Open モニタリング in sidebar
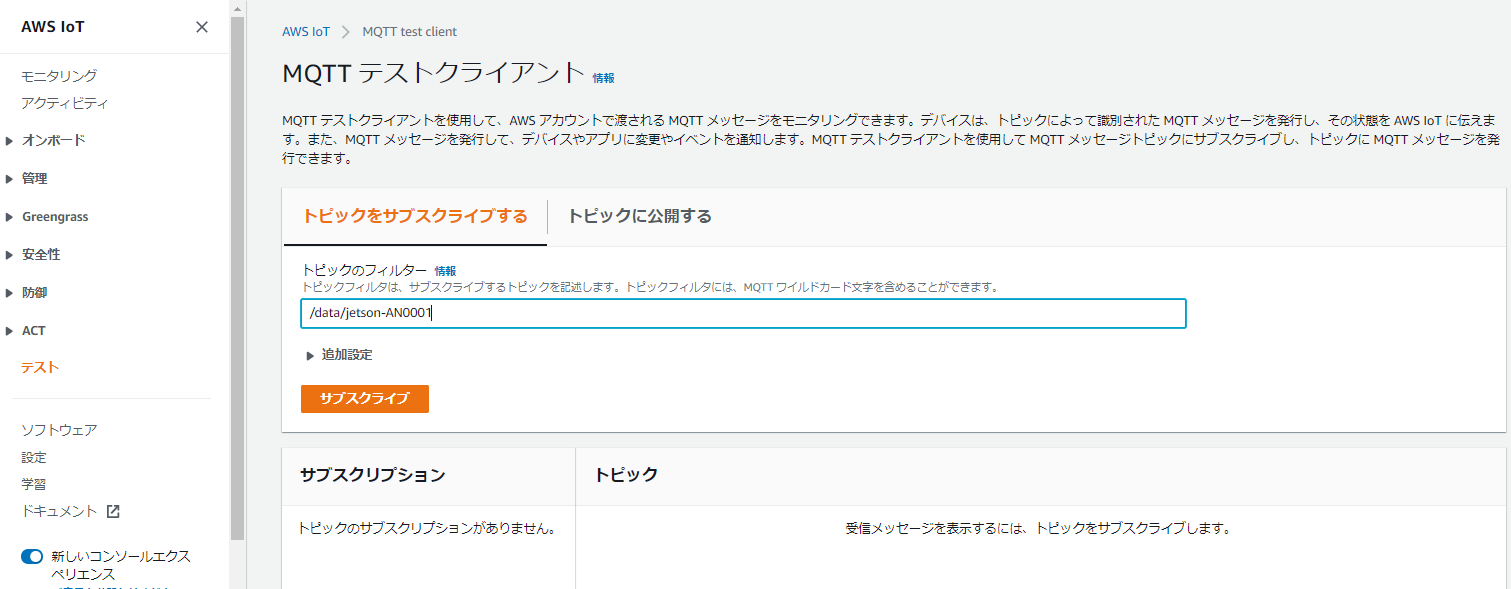This screenshot has width=1511, height=589. pyautogui.click(x=59, y=76)
